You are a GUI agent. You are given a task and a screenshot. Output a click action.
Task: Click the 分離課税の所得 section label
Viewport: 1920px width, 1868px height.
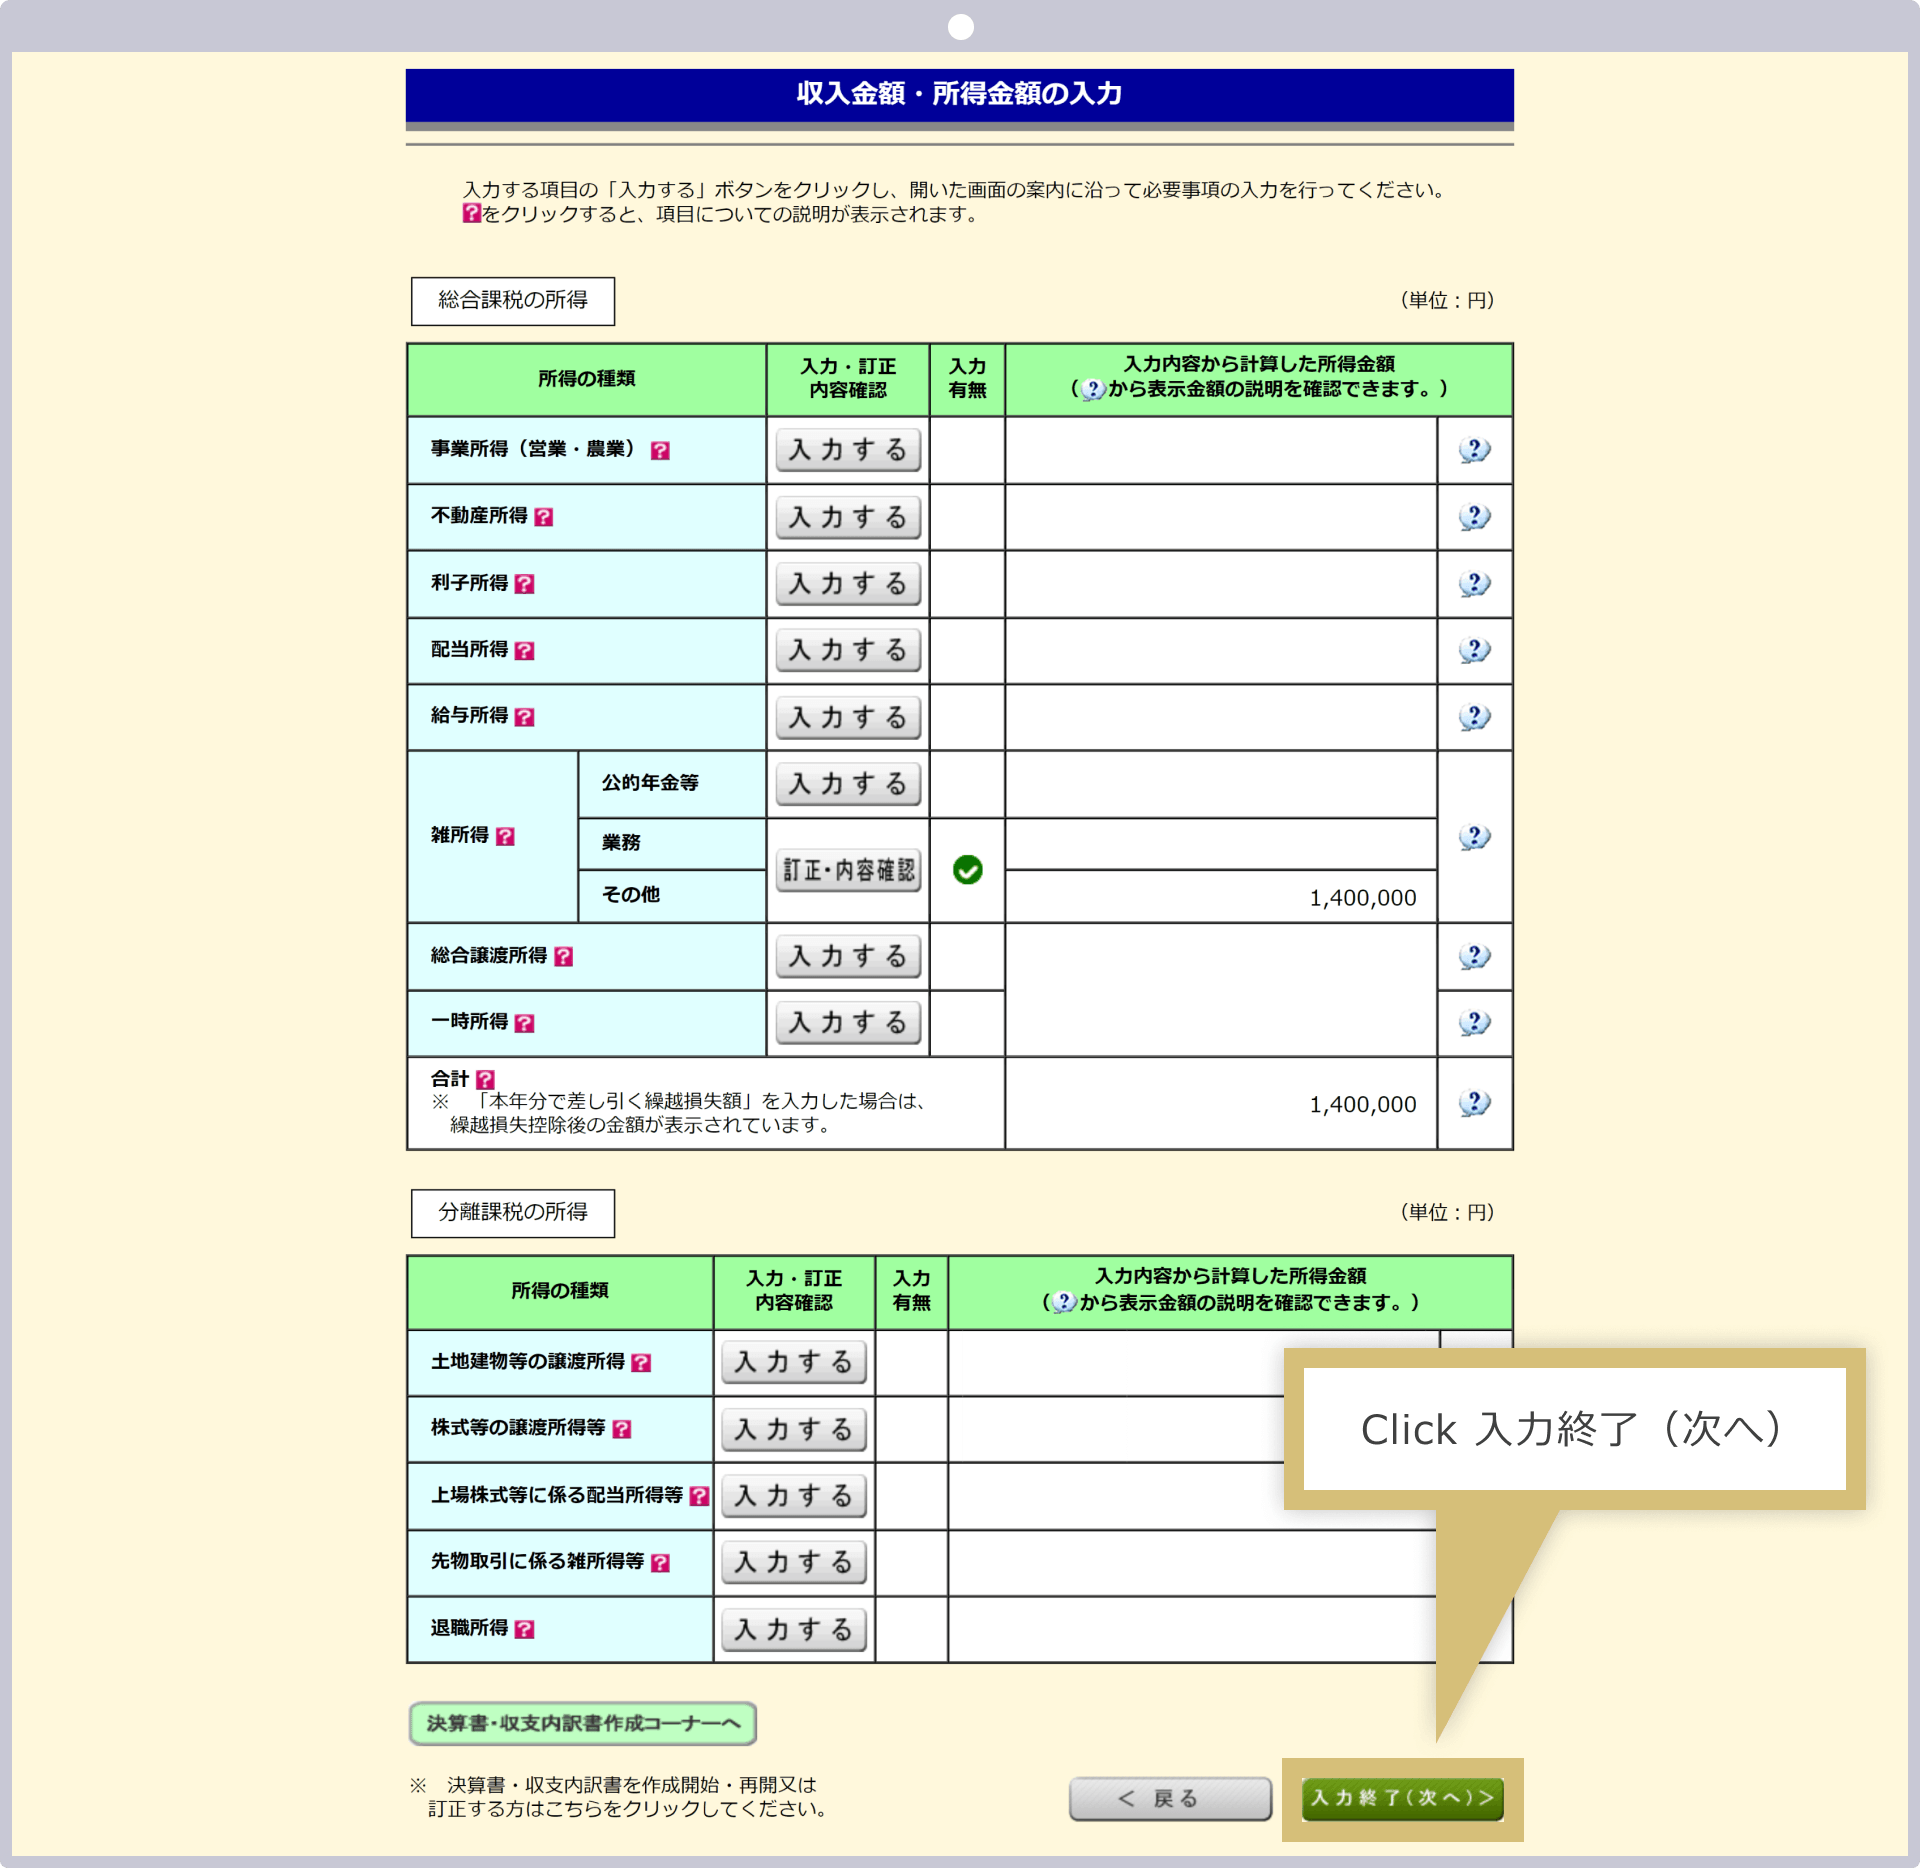[x=513, y=1213]
